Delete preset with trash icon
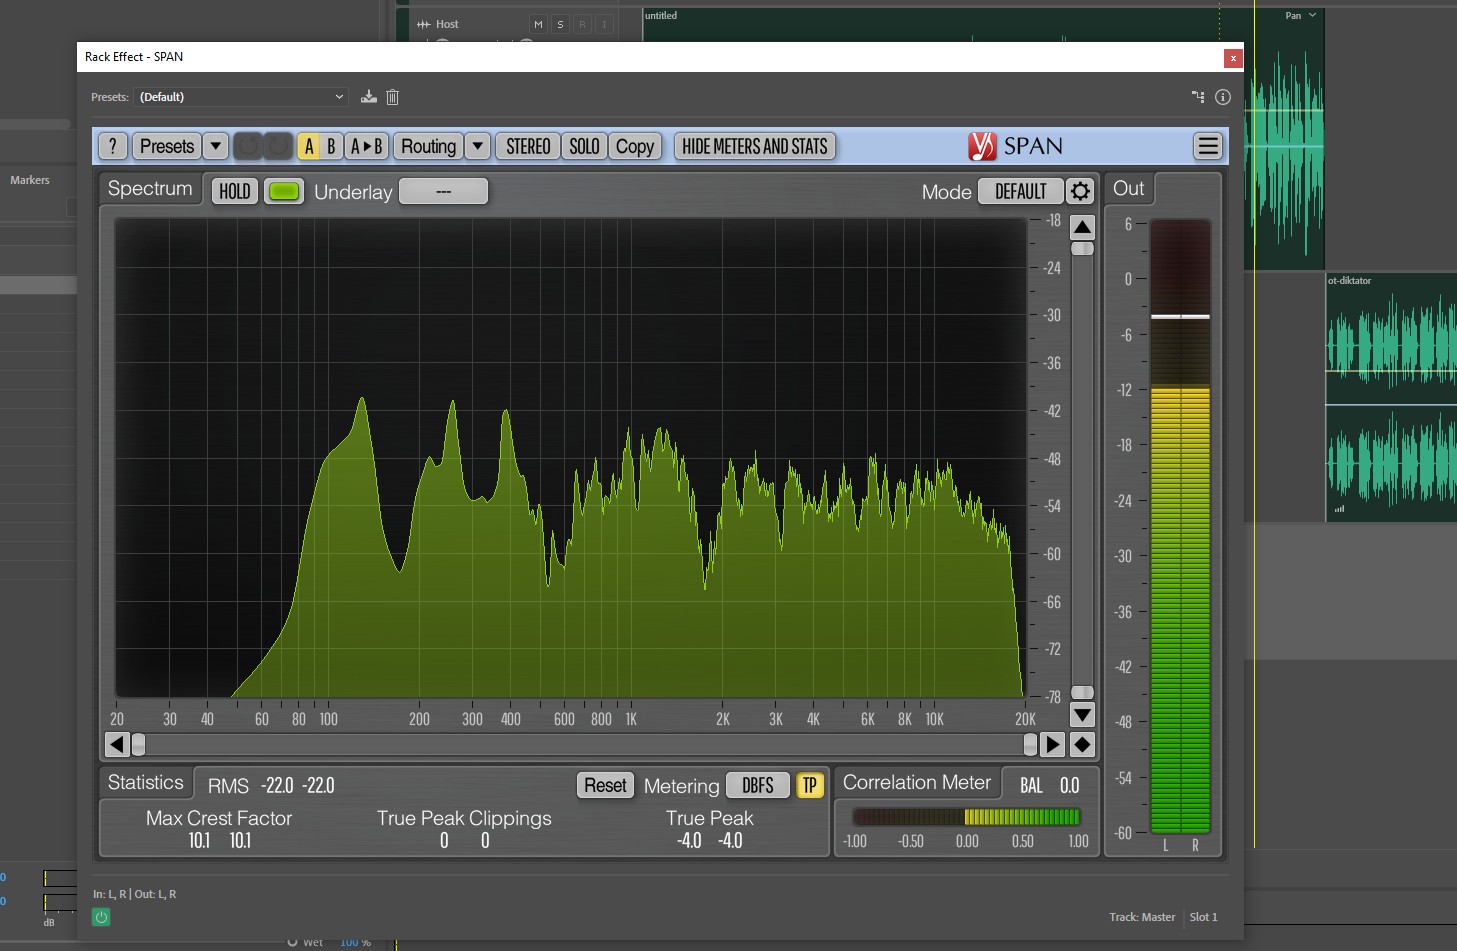 [x=393, y=97]
